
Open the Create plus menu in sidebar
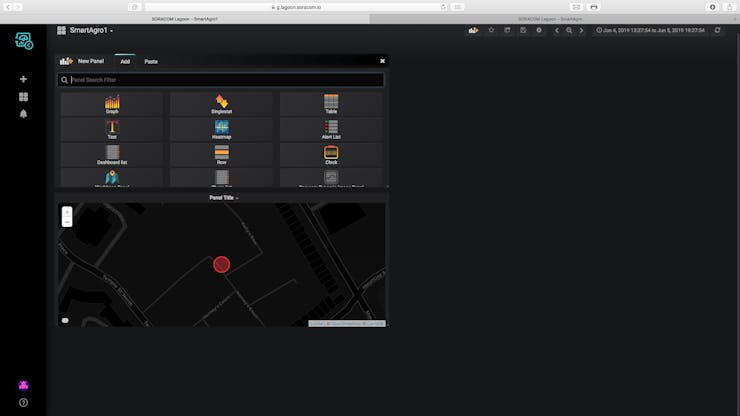tap(23, 79)
